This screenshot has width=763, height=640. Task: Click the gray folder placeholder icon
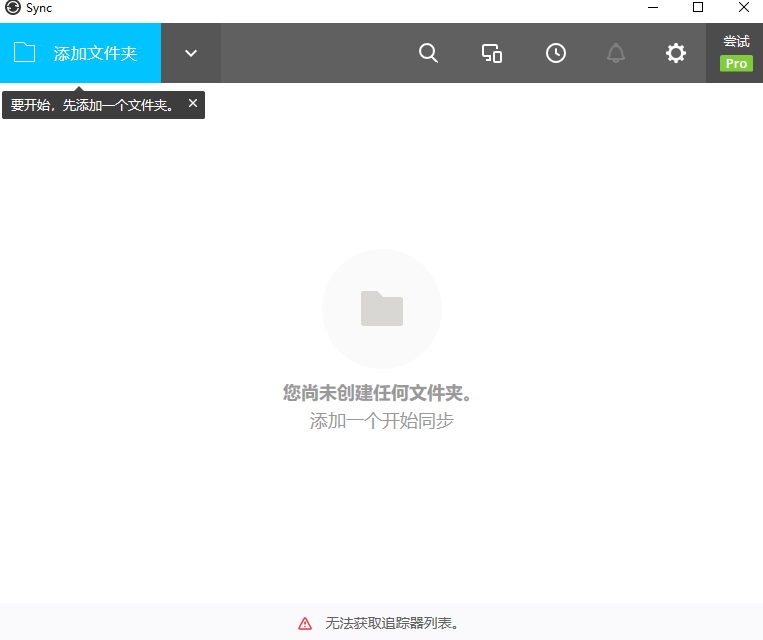point(382,308)
